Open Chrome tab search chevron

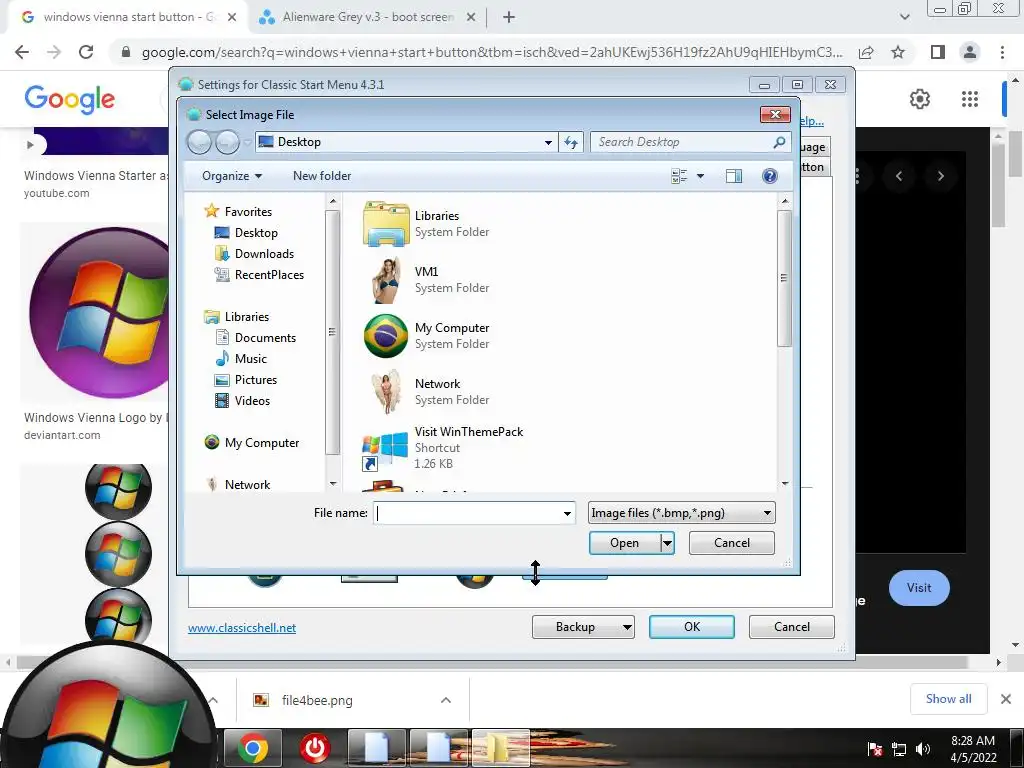point(904,17)
